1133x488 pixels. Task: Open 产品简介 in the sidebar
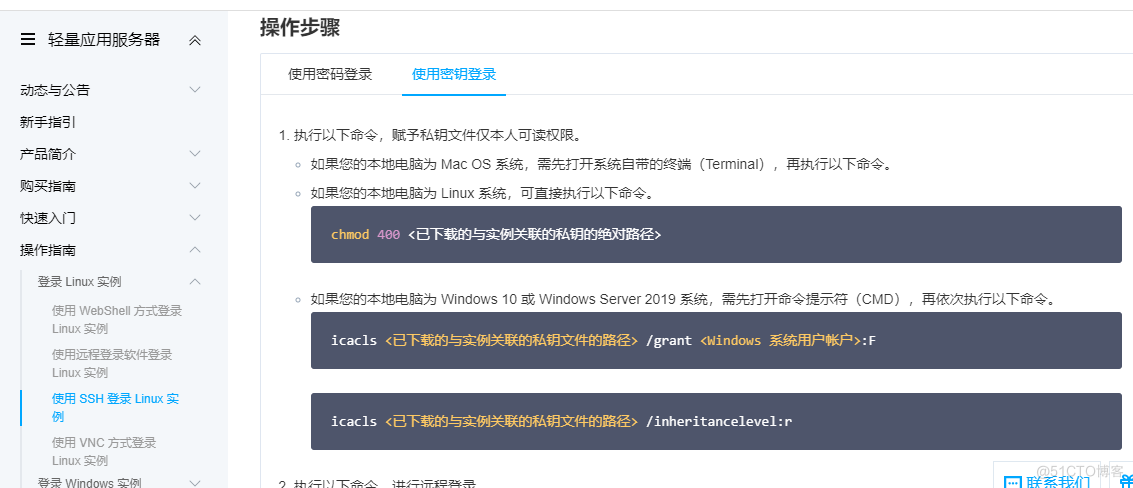point(48,154)
